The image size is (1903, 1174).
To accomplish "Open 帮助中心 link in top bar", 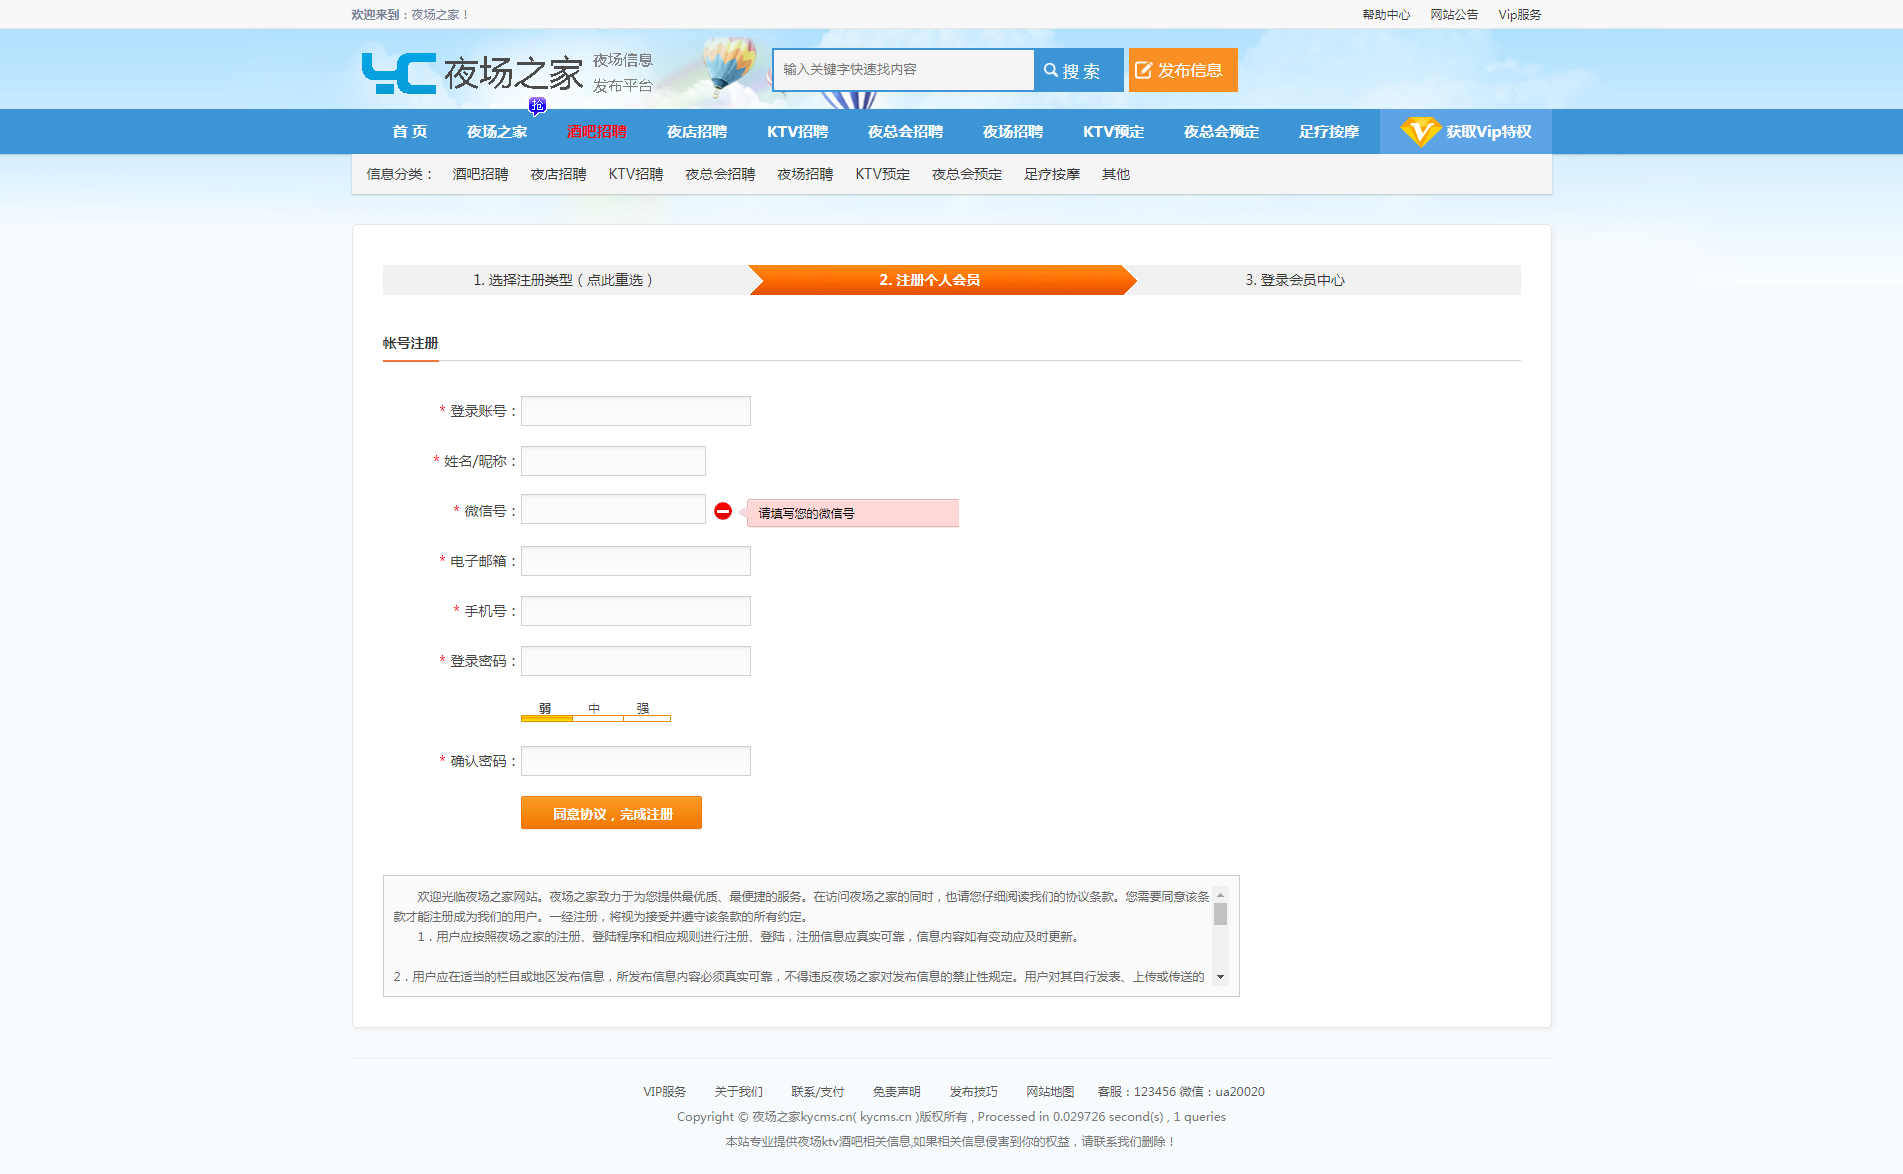I will click(1385, 14).
